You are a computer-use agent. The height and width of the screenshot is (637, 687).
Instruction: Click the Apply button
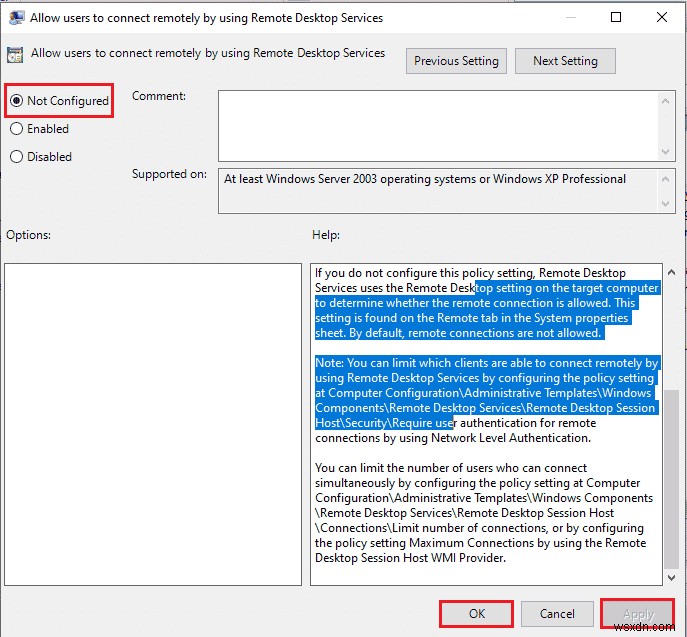(638, 614)
